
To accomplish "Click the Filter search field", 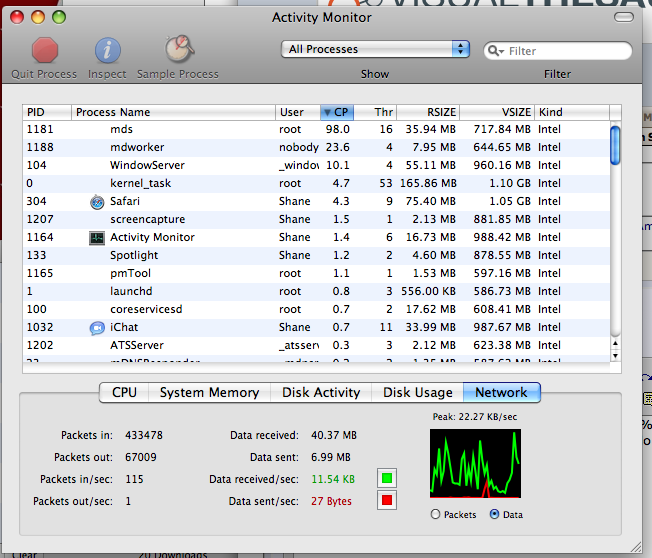I will [558, 51].
